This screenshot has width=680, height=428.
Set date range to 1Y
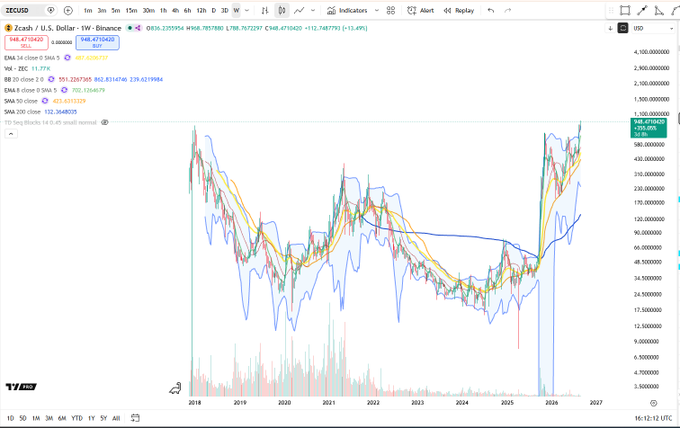[x=92, y=418]
